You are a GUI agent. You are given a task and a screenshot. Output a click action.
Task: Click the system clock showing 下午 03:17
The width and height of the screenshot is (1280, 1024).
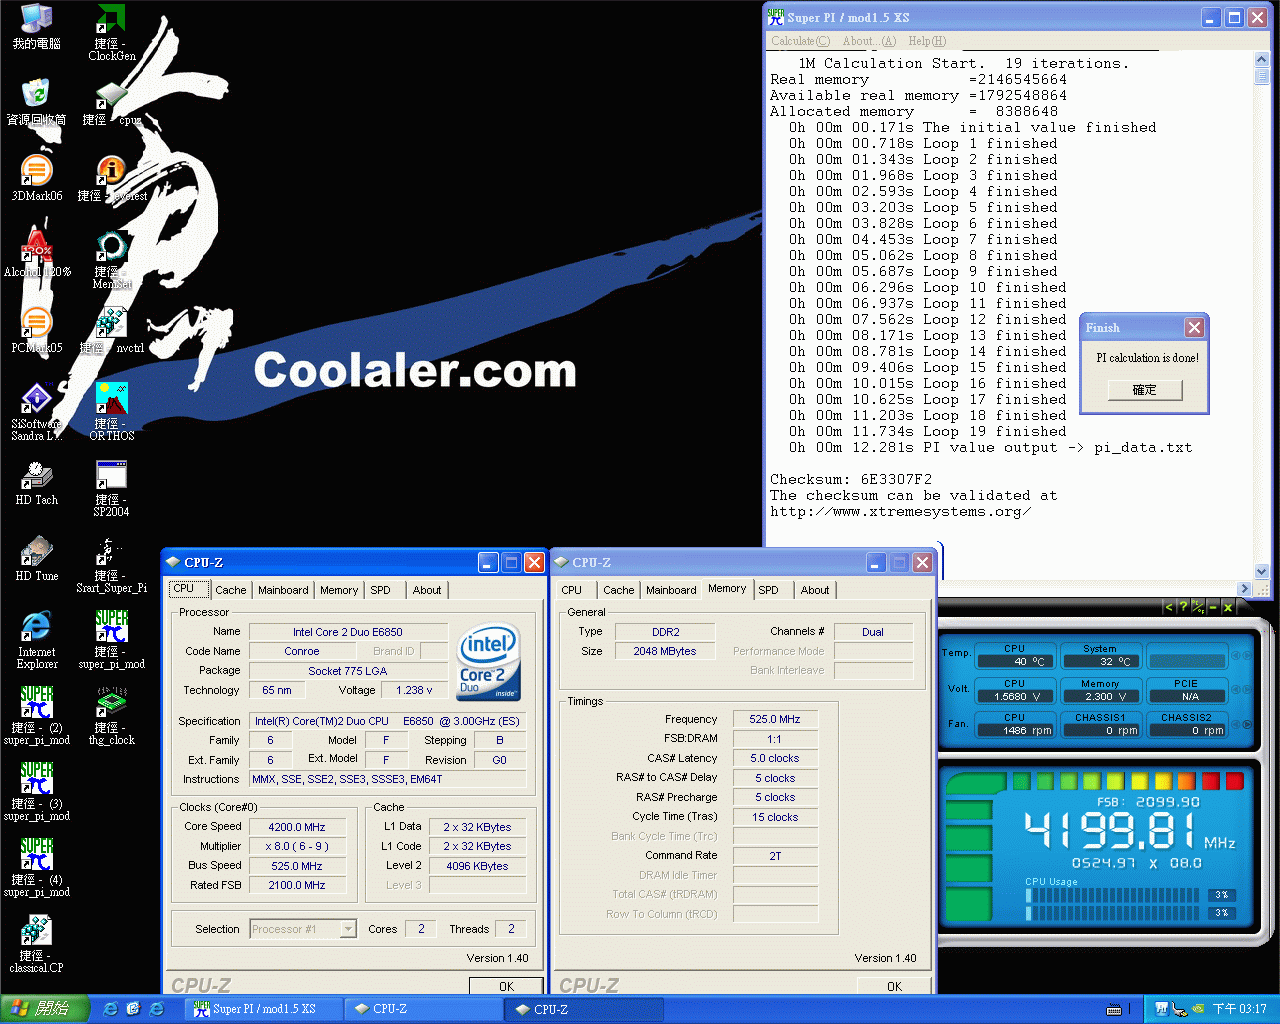click(x=1240, y=1009)
